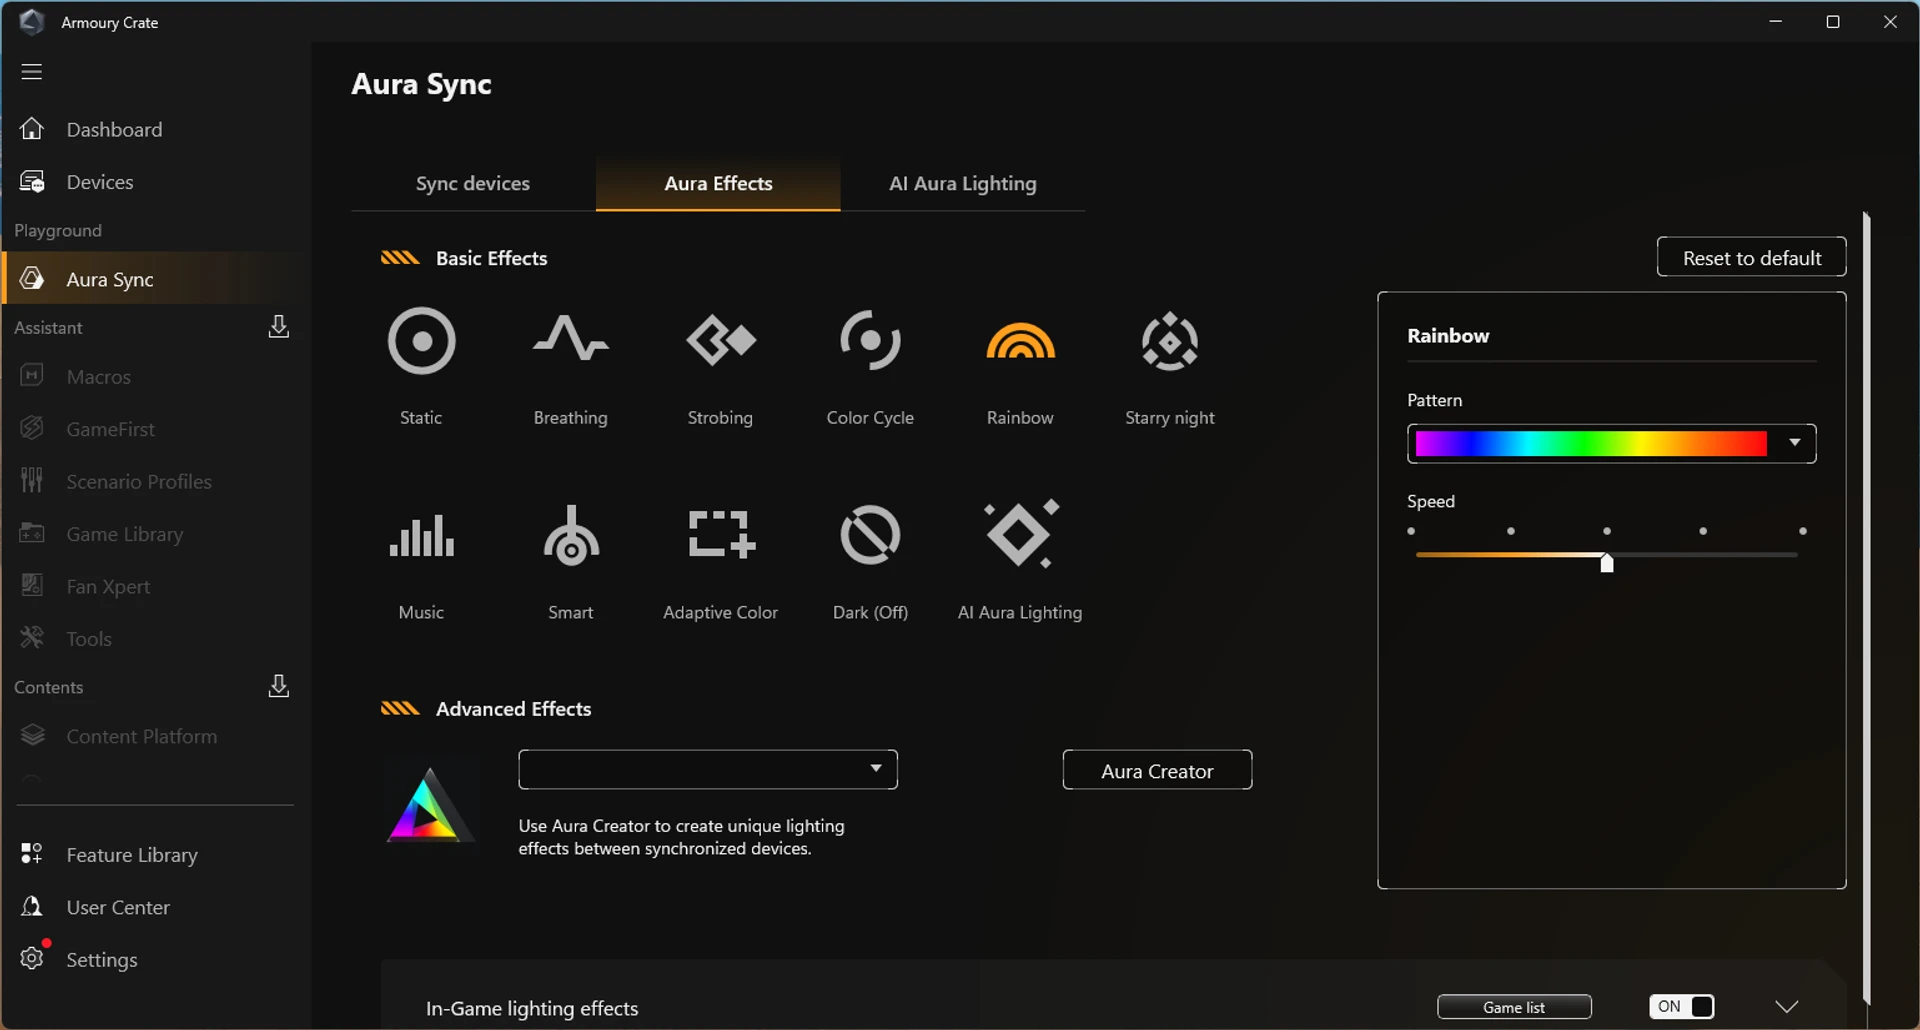The width and height of the screenshot is (1920, 1030).
Task: Pick the Smart effect icon
Action: 571,535
